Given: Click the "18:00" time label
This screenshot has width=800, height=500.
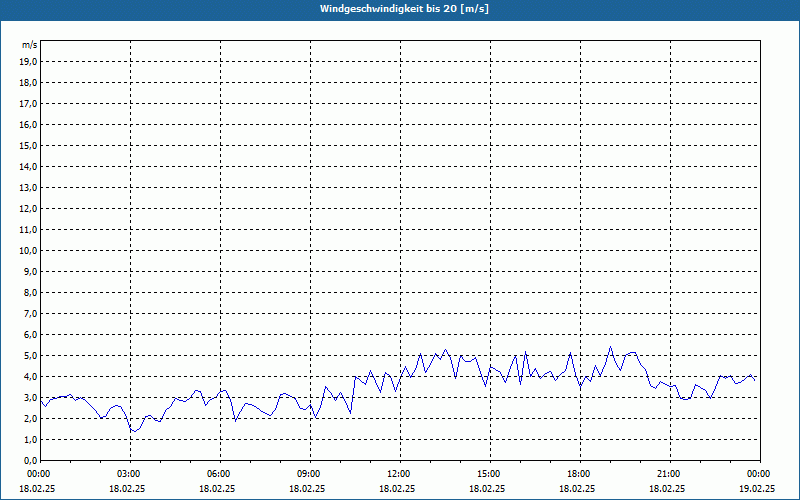Looking at the screenshot, I should 580,474.
